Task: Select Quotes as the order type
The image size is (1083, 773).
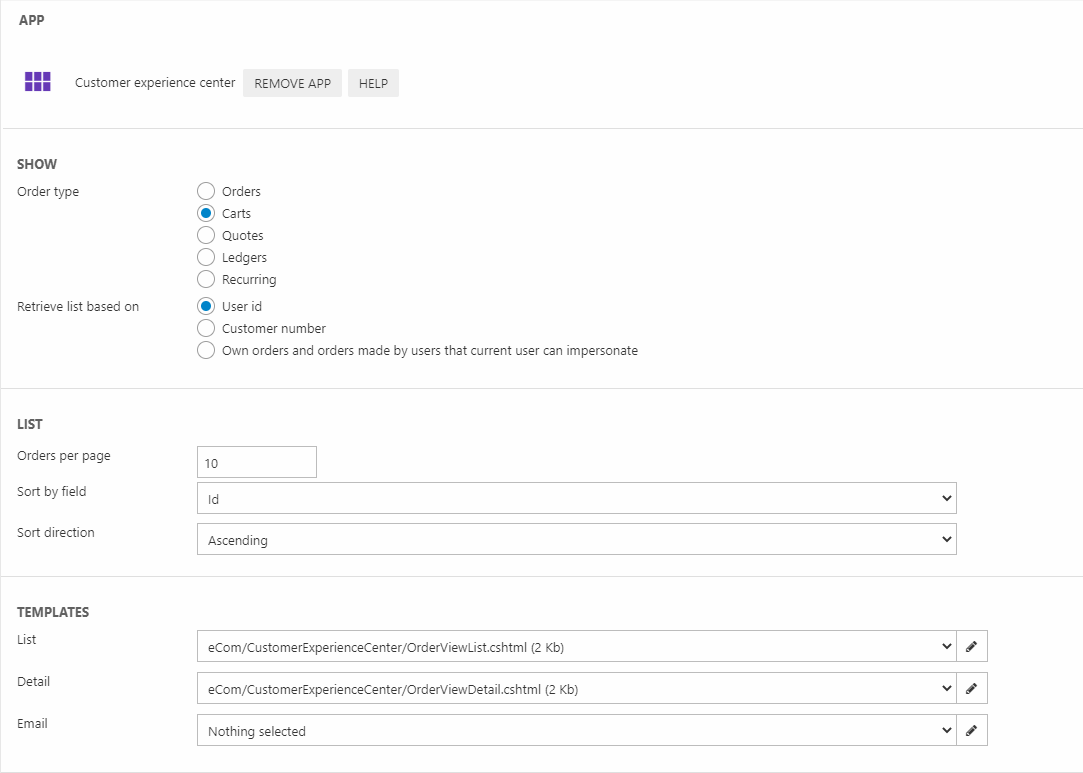Action: pyautogui.click(x=206, y=235)
